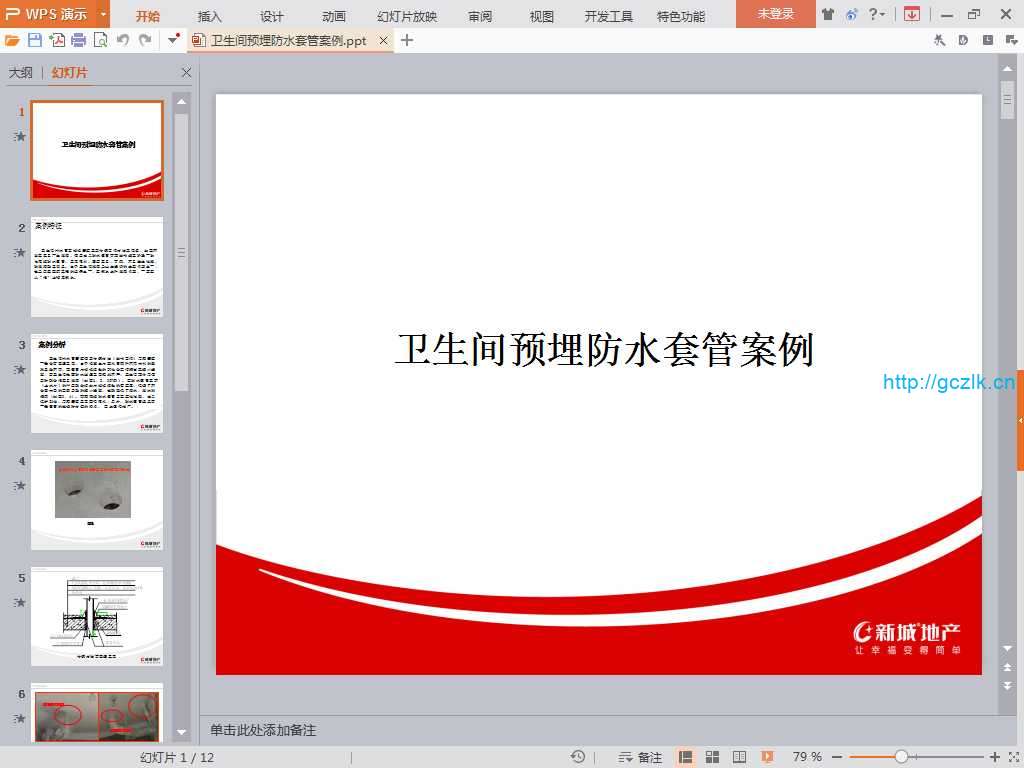
Task: Select slide 4 thumbnail with pipe photo
Action: pyautogui.click(x=97, y=499)
